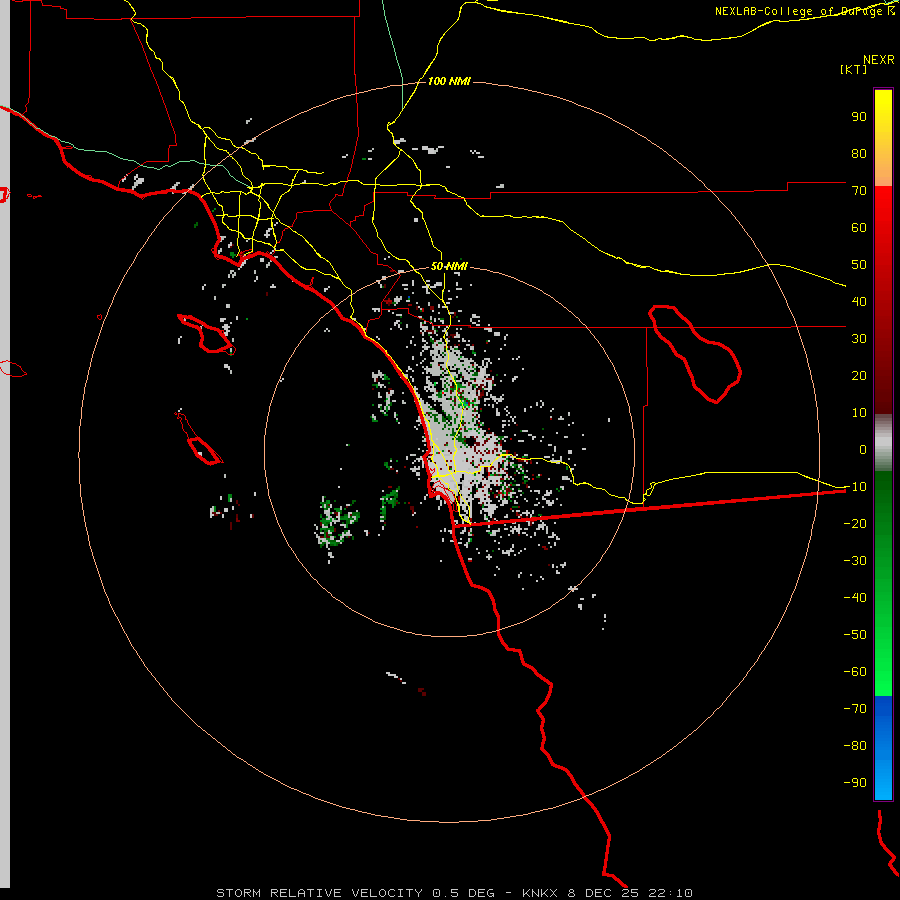The height and width of the screenshot is (900, 900).
Task: Pick the green segment of the color bar
Action: pos(883,584)
